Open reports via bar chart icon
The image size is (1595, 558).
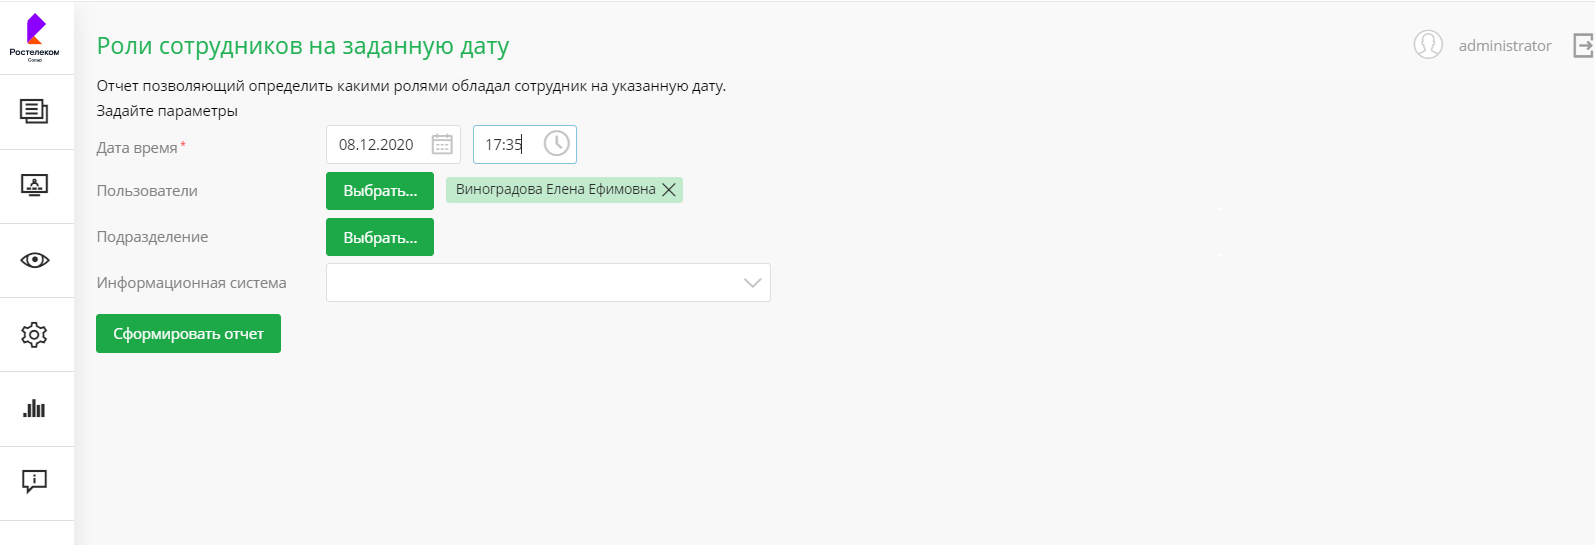(x=34, y=408)
